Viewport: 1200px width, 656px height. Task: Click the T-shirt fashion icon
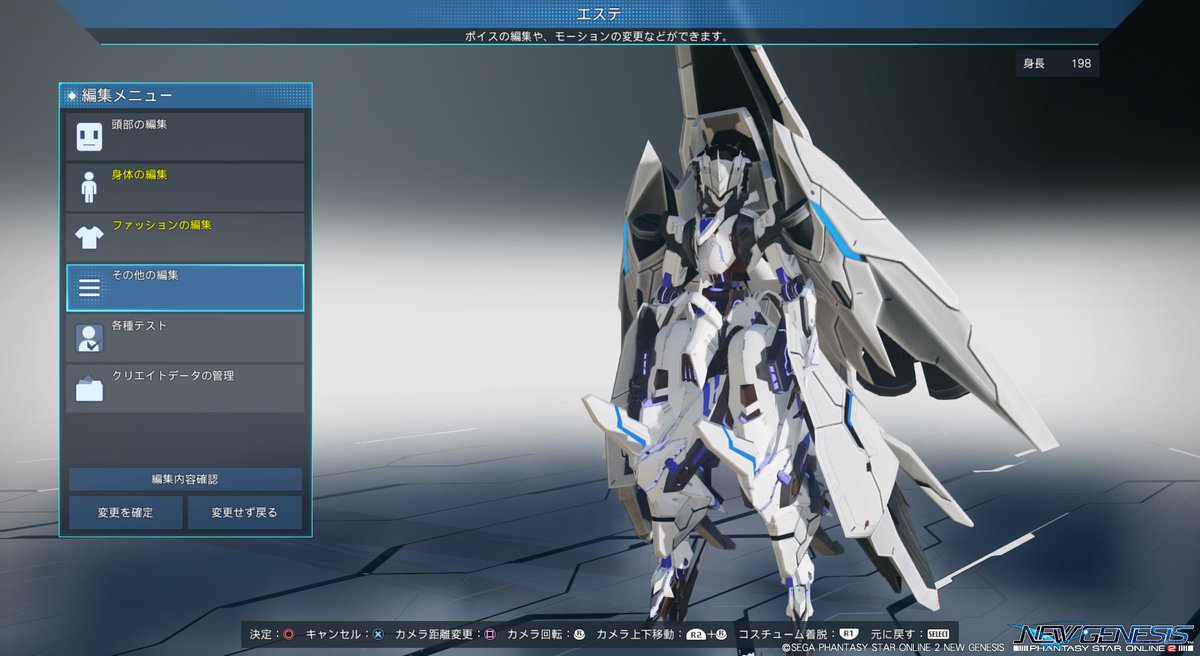(x=90, y=238)
